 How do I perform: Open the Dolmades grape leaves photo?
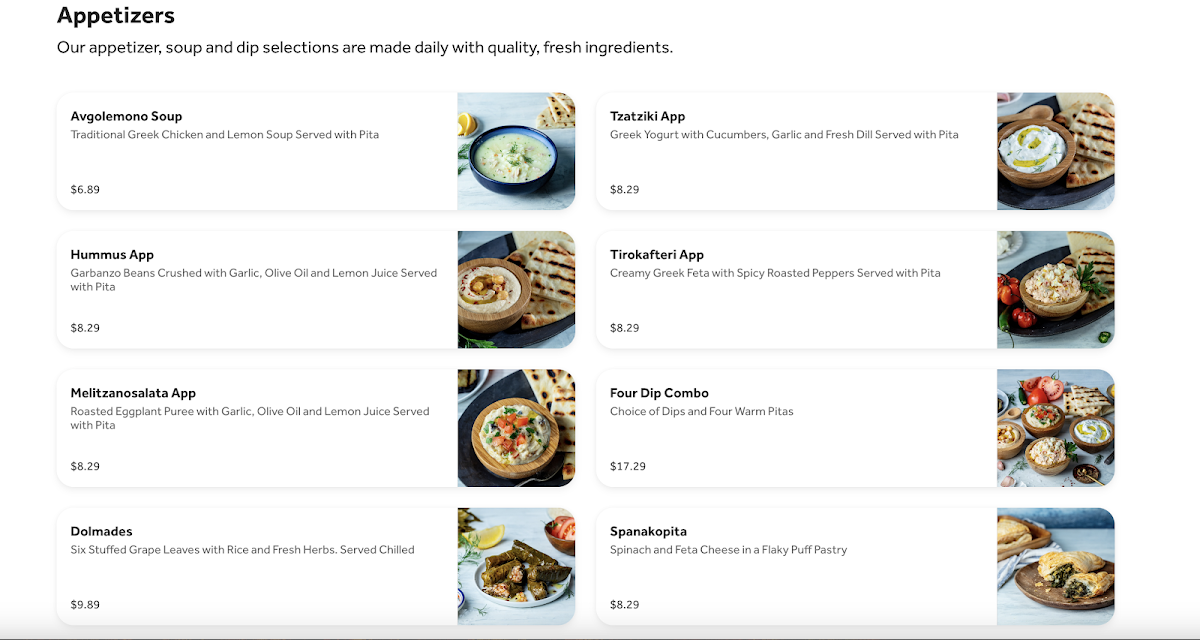(516, 566)
